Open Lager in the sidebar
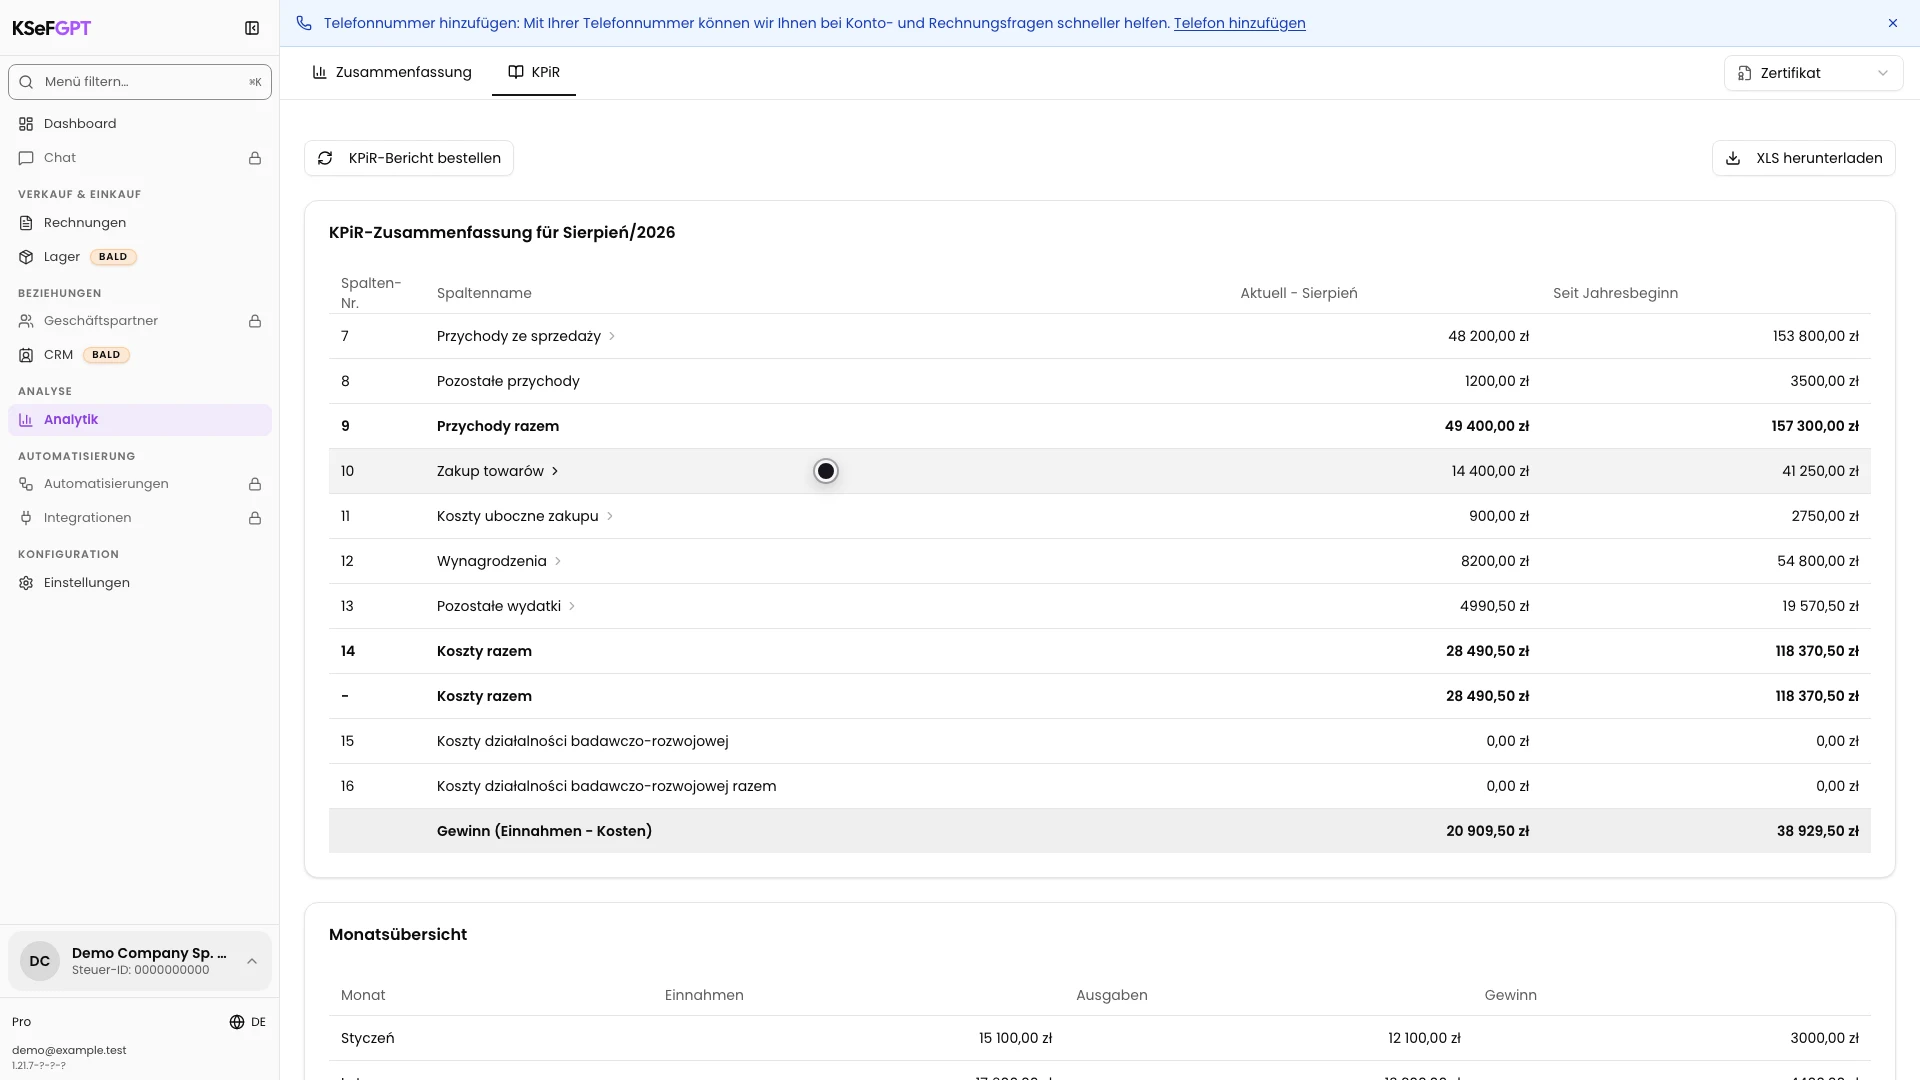This screenshot has height=1080, width=1920. (140, 257)
